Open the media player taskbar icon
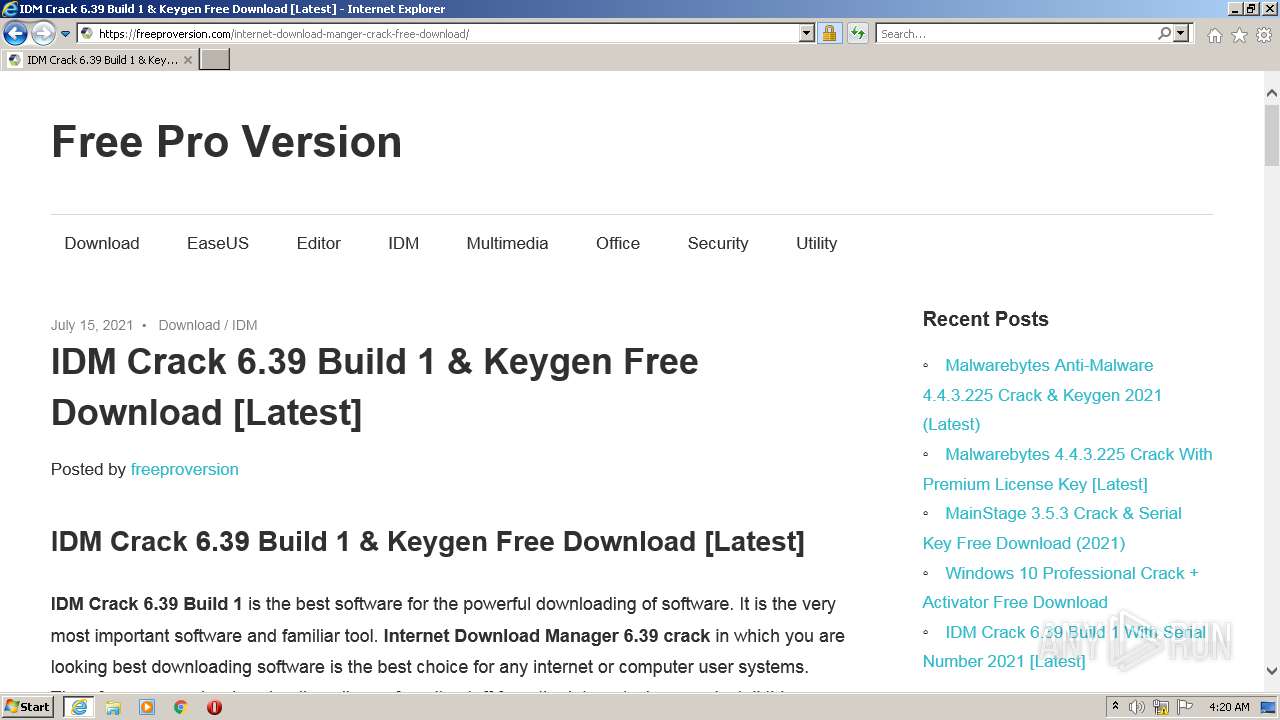The width and height of the screenshot is (1280, 720). (x=147, y=707)
